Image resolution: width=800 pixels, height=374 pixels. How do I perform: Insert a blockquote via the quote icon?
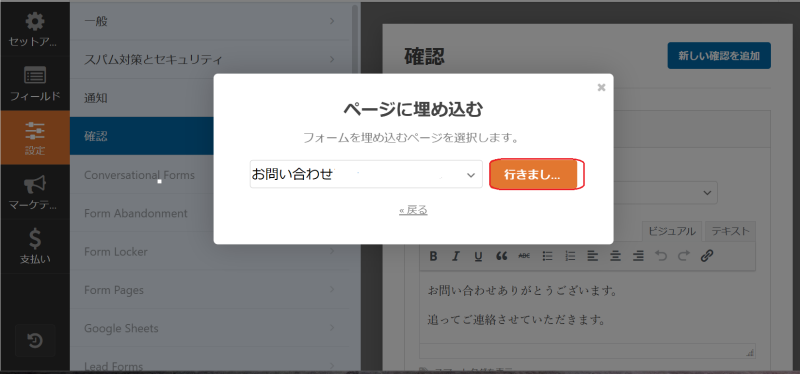click(x=502, y=256)
